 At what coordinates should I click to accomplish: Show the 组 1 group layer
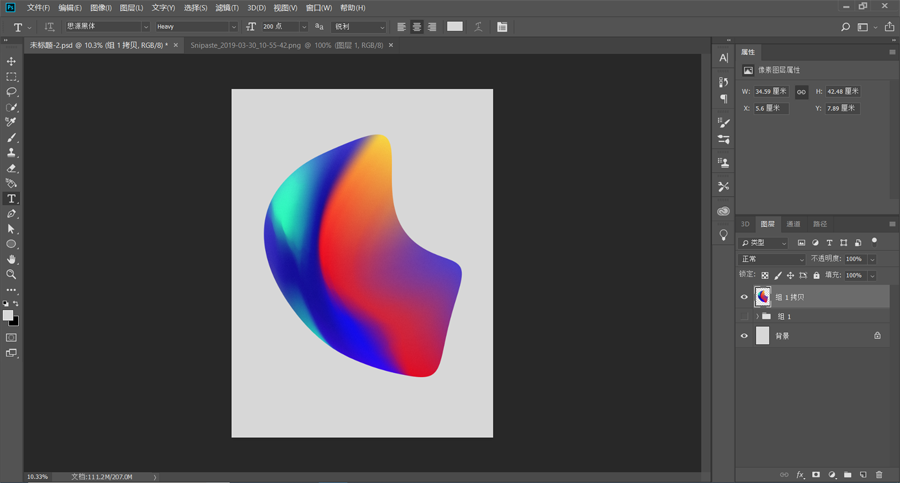(744, 316)
